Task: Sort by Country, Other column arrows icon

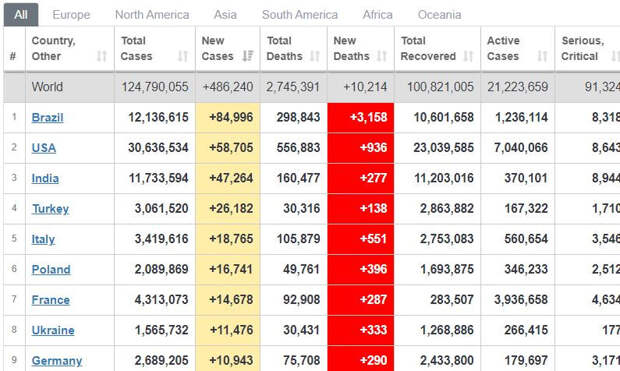Action: pyautogui.click(x=102, y=56)
